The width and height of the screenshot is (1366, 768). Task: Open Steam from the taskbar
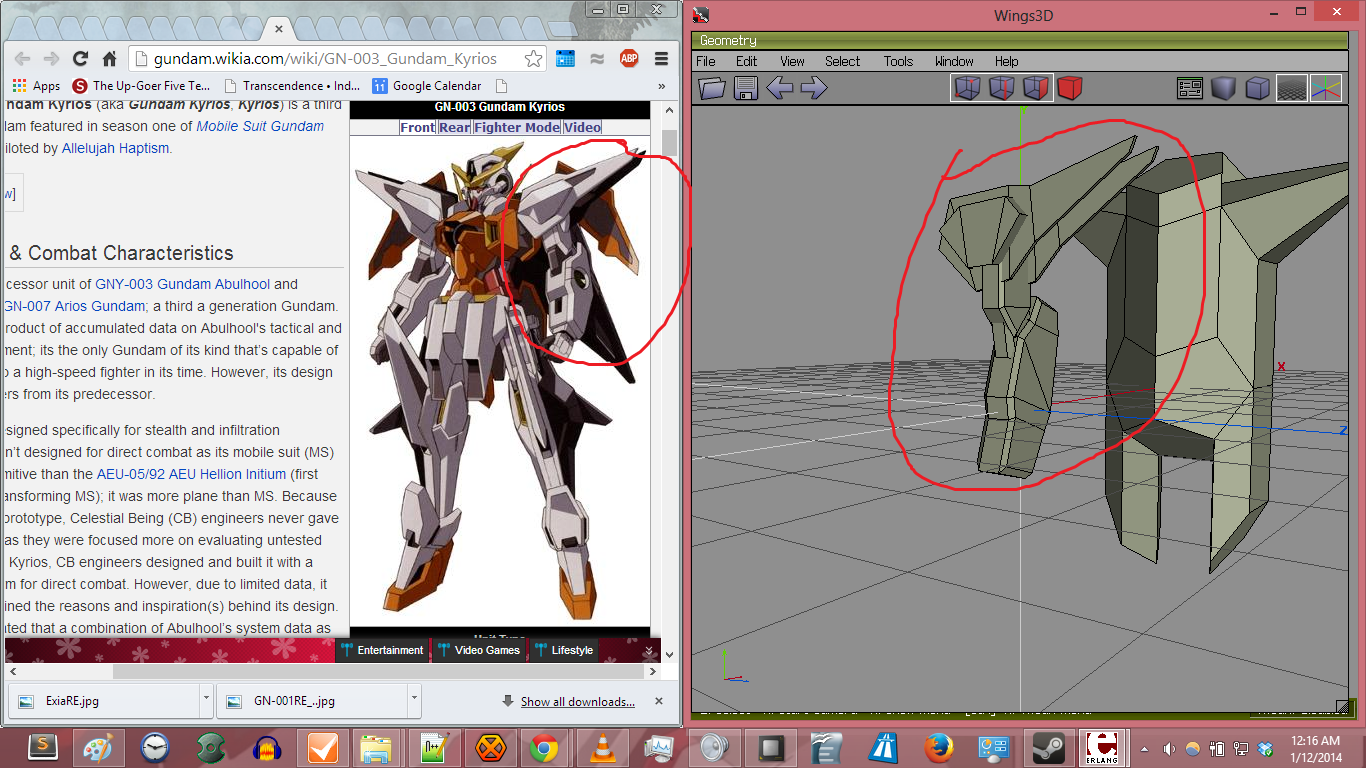tap(1047, 748)
